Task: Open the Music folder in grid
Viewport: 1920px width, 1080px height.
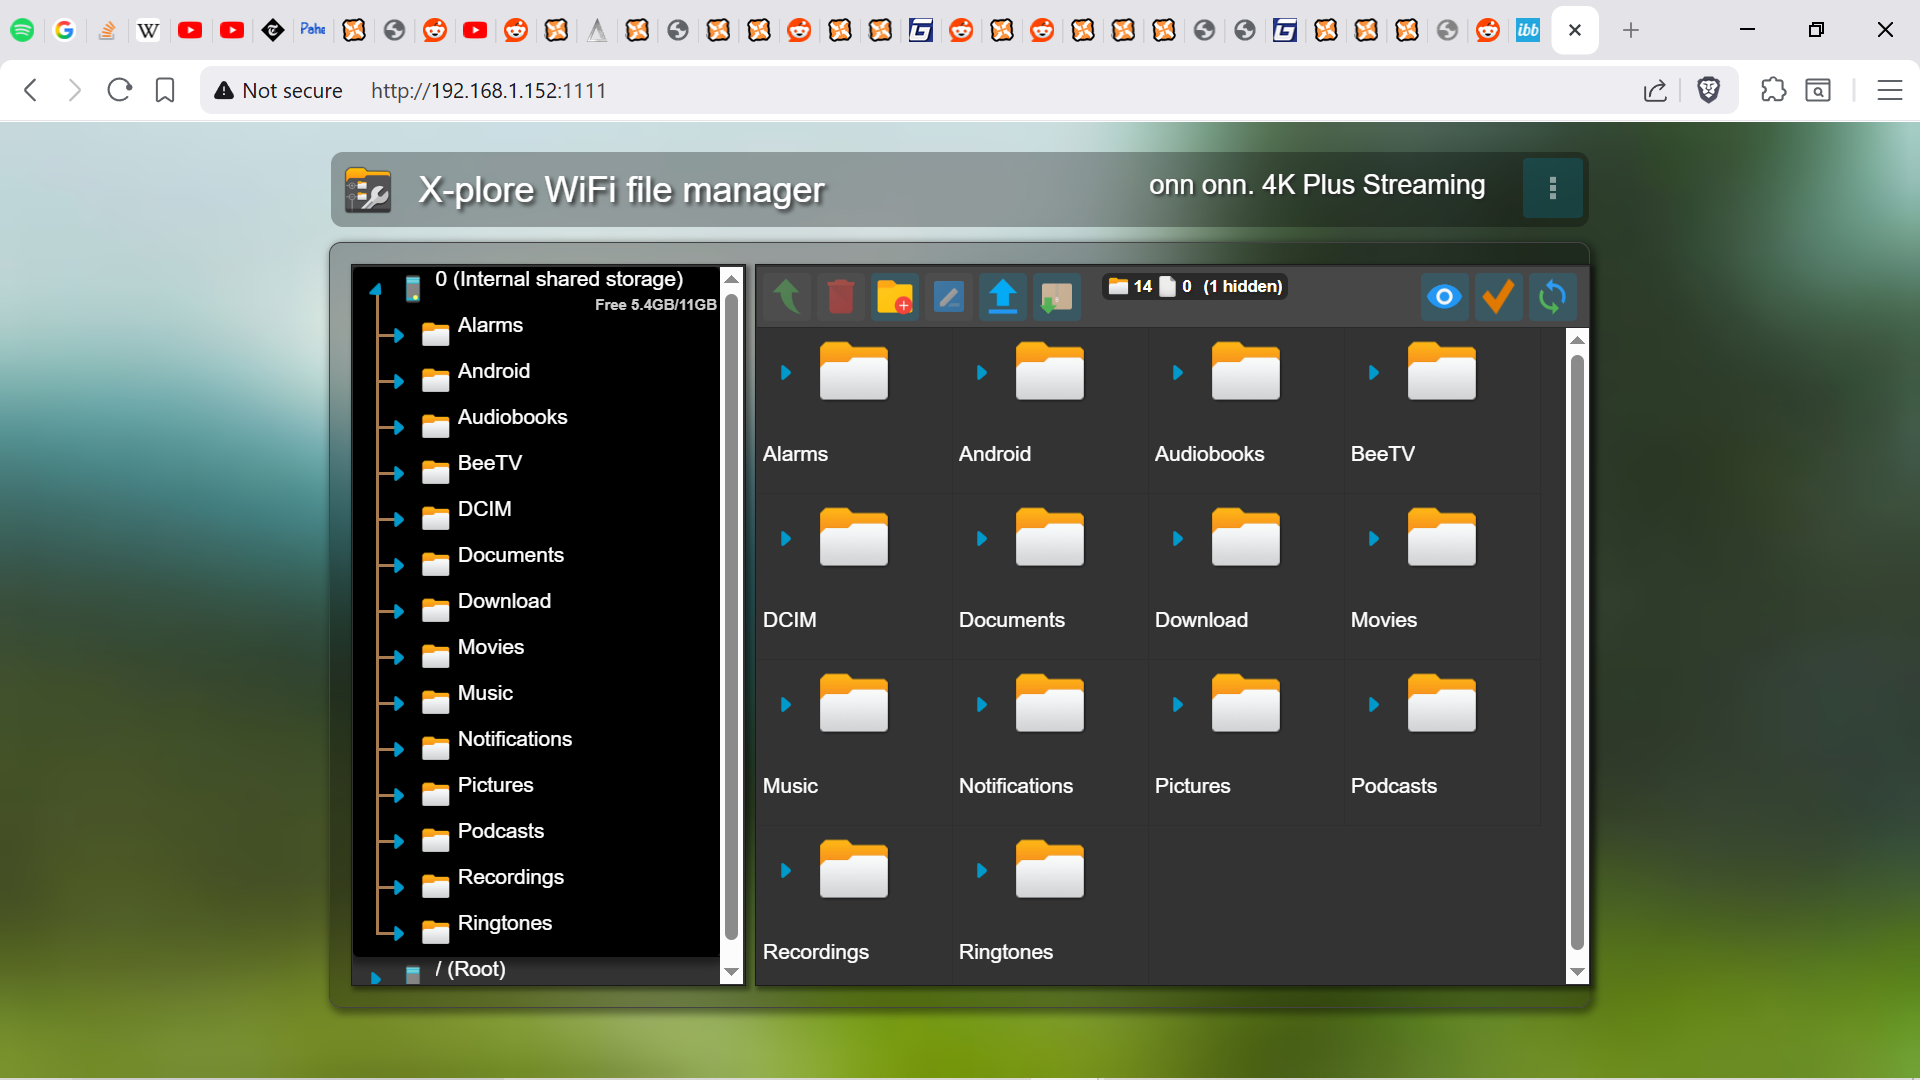Action: [853, 703]
